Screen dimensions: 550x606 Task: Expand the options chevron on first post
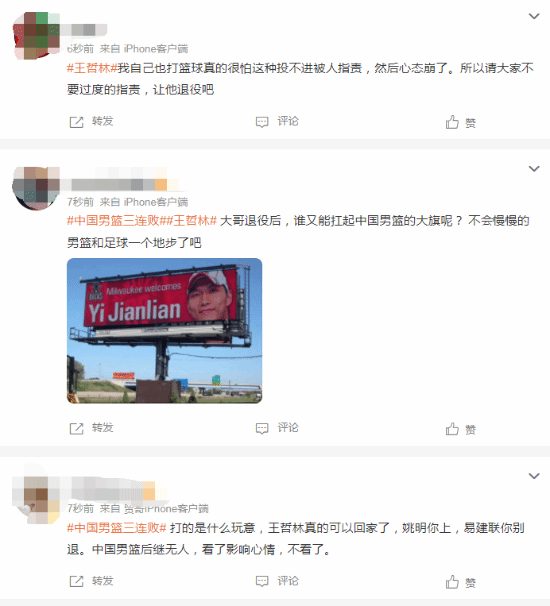tap(534, 16)
